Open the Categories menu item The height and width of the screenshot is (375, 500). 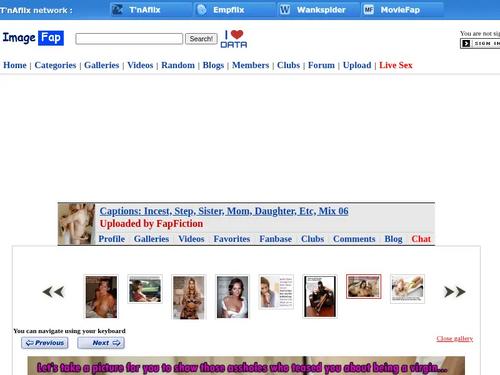(55, 65)
